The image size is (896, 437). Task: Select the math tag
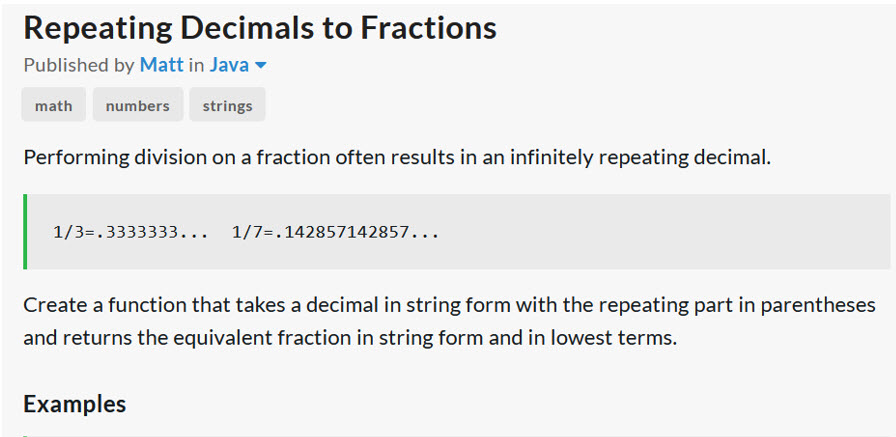[x=54, y=106]
